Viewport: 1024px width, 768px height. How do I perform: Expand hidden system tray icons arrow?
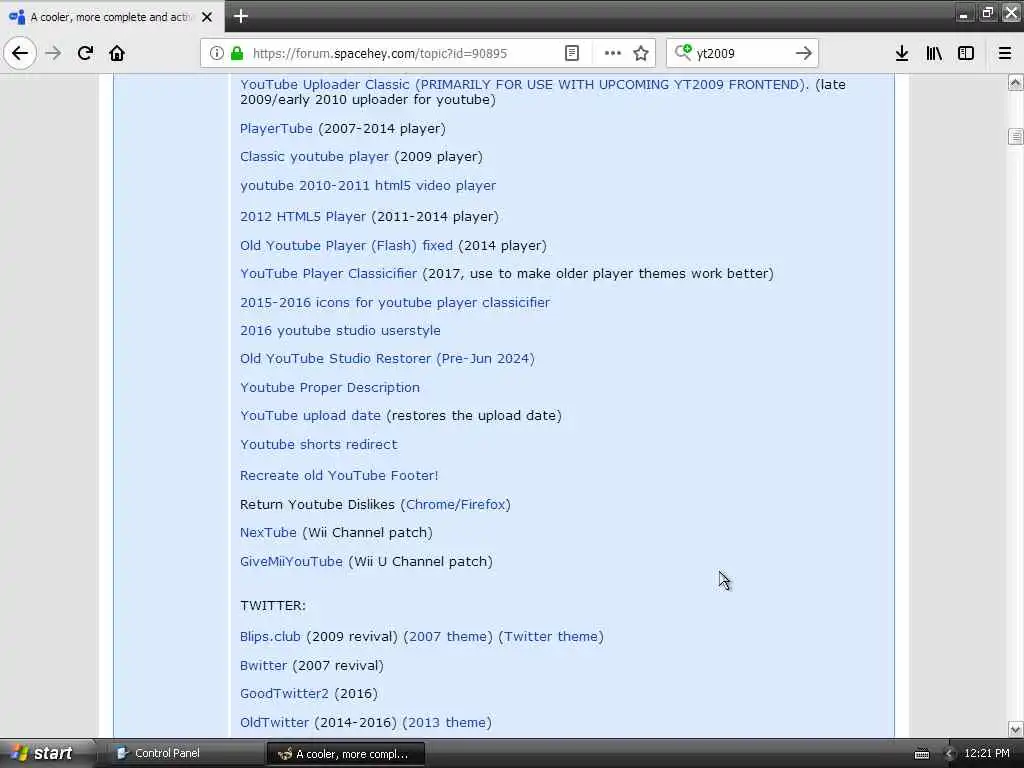click(950, 754)
